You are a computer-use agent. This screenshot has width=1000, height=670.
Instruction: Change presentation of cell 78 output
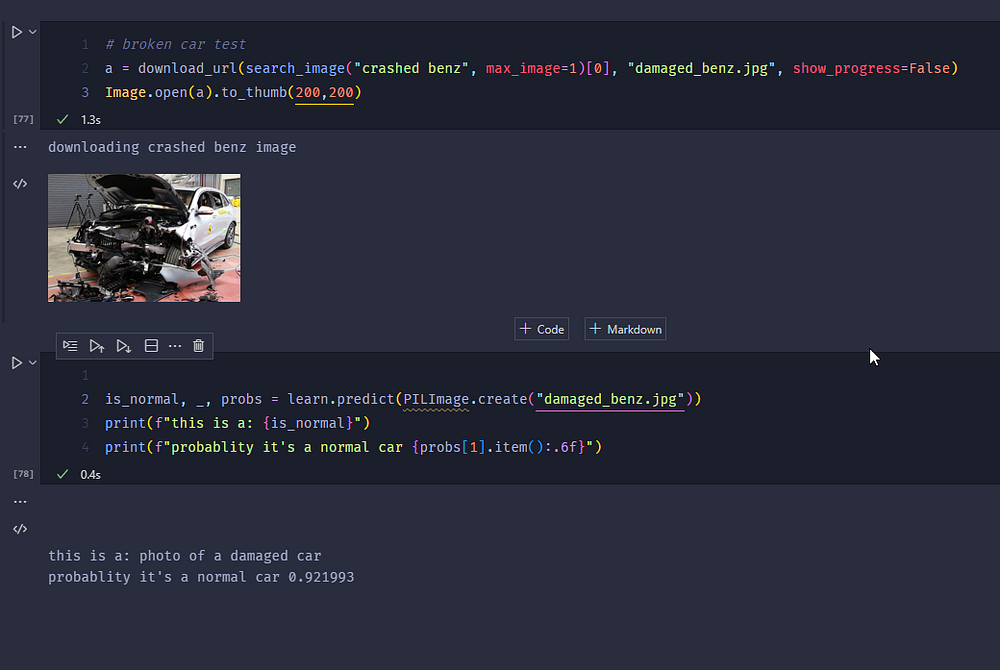[x=20, y=529]
